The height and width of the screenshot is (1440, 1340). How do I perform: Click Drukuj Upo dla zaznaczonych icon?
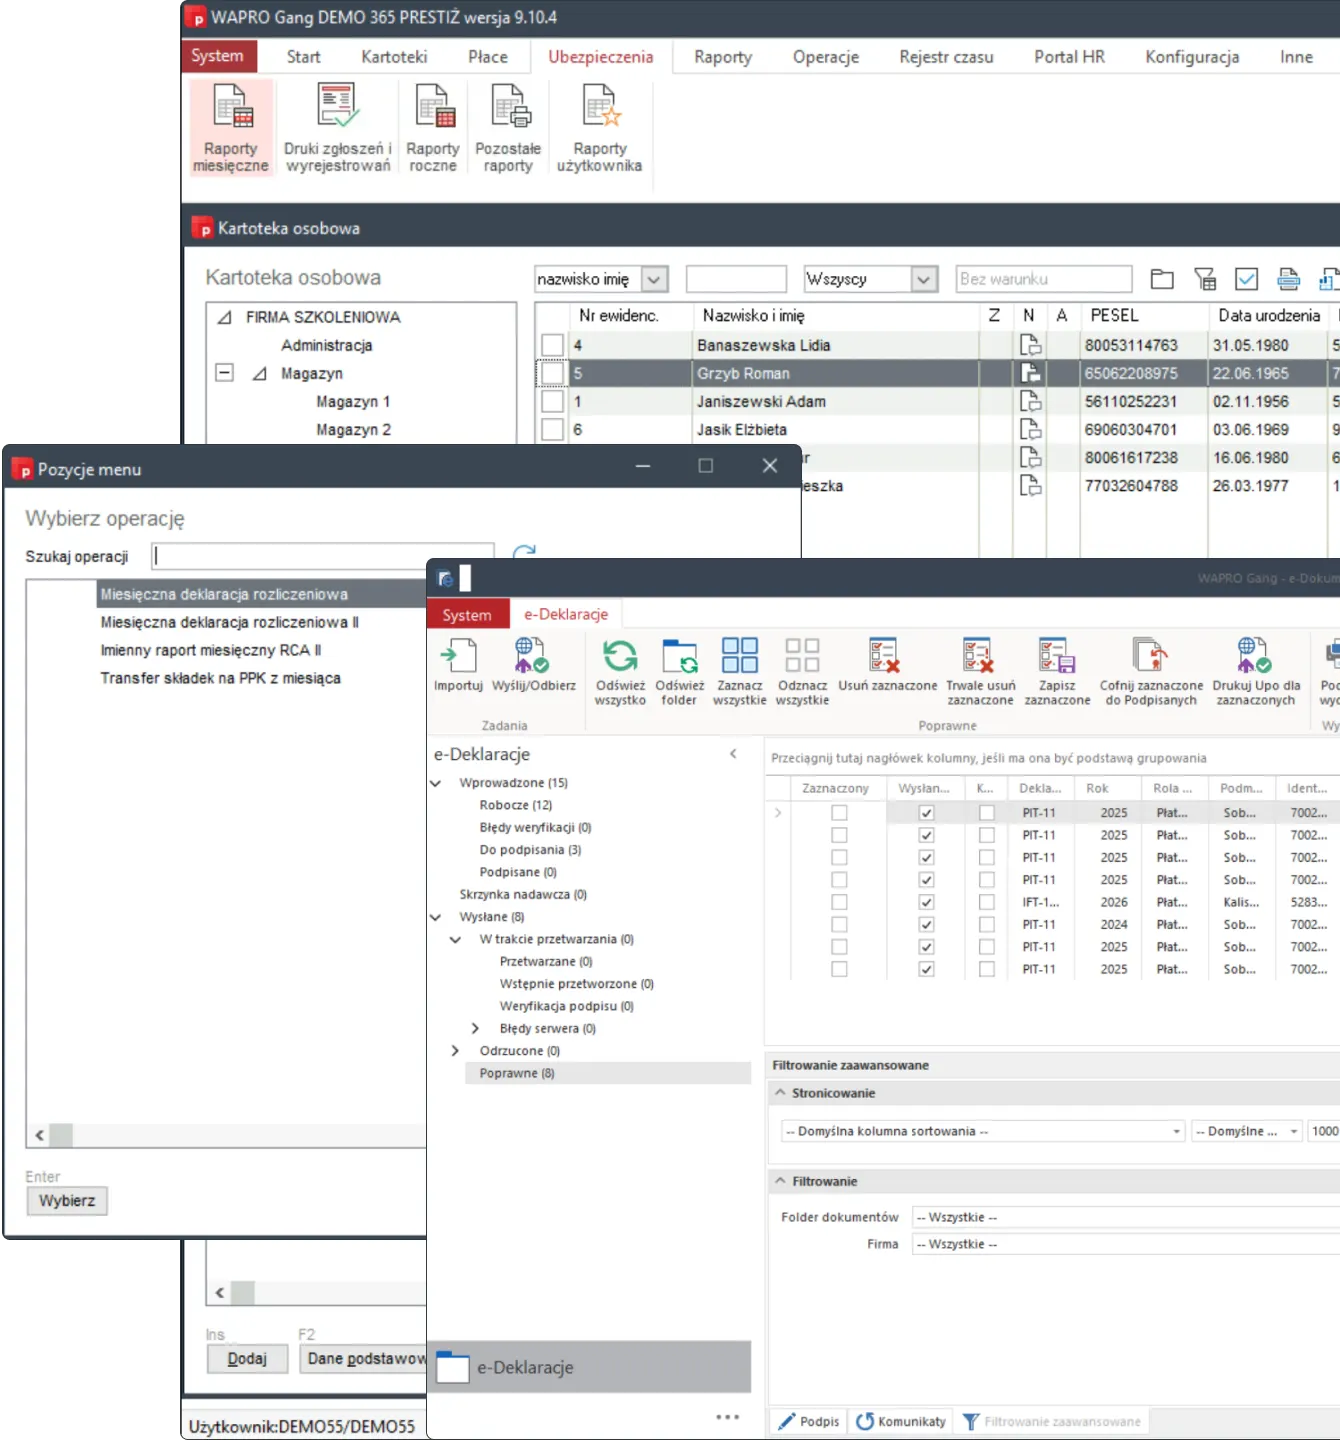click(1256, 672)
